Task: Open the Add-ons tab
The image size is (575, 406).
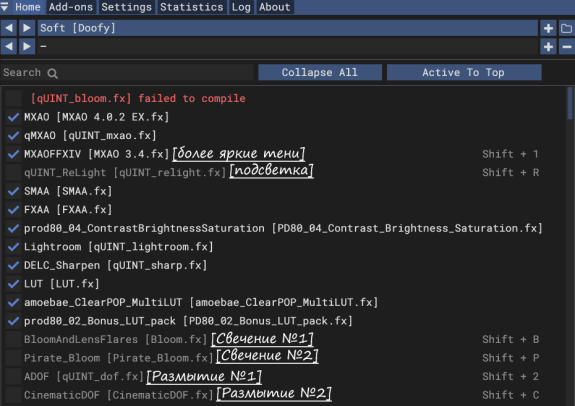Action: click(x=71, y=7)
